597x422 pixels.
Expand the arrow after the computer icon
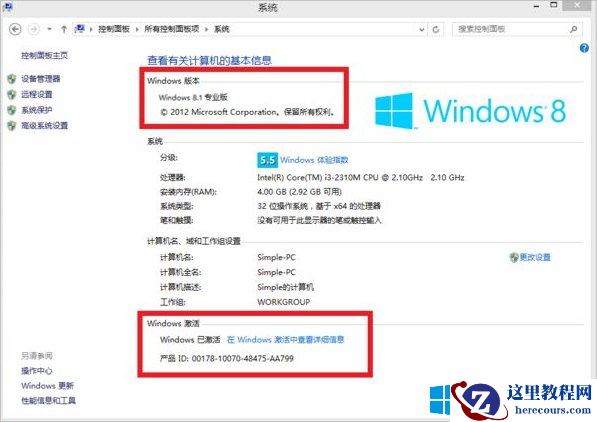pos(91,29)
